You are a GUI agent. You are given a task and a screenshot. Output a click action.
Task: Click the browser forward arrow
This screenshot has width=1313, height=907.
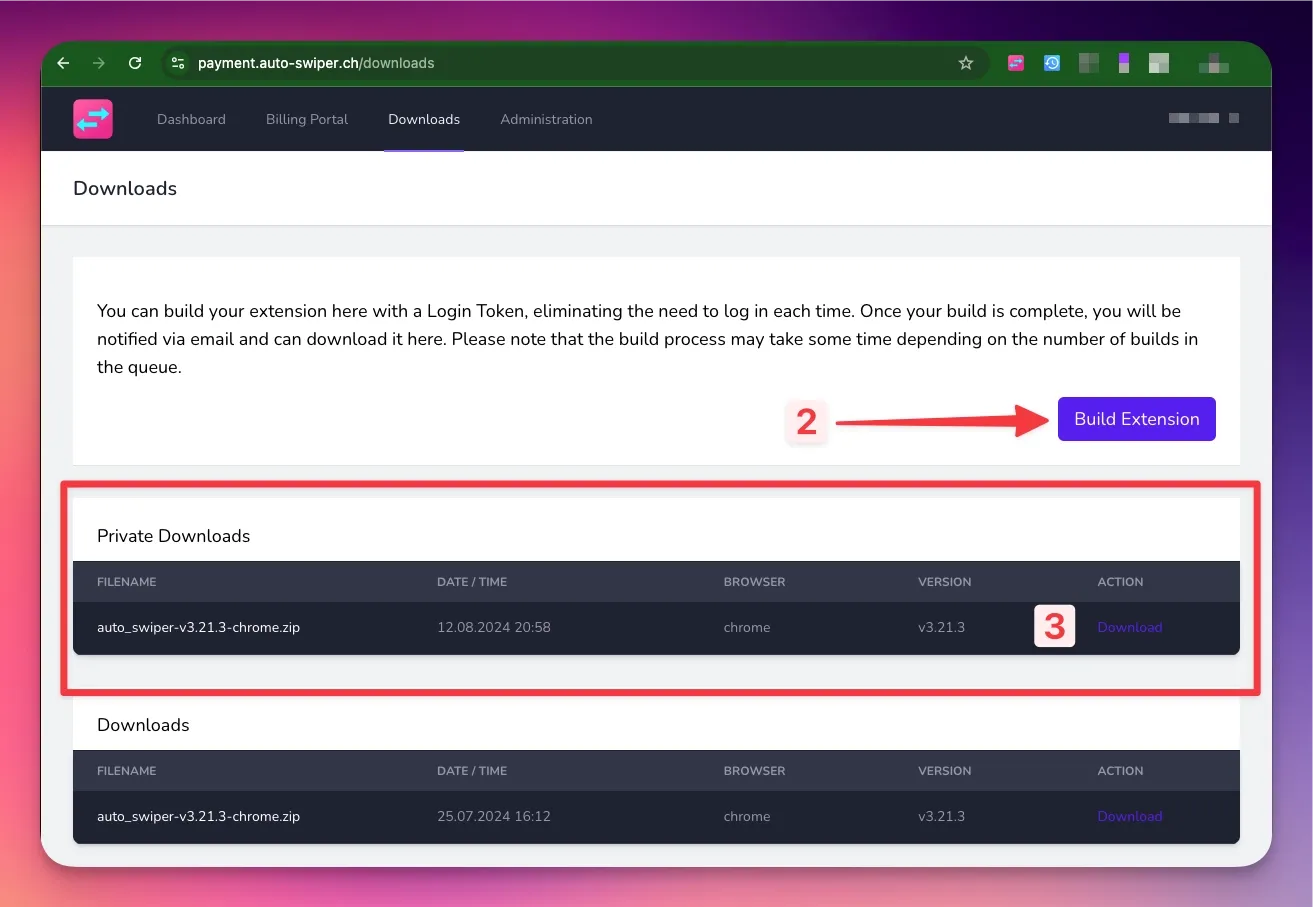click(x=98, y=63)
